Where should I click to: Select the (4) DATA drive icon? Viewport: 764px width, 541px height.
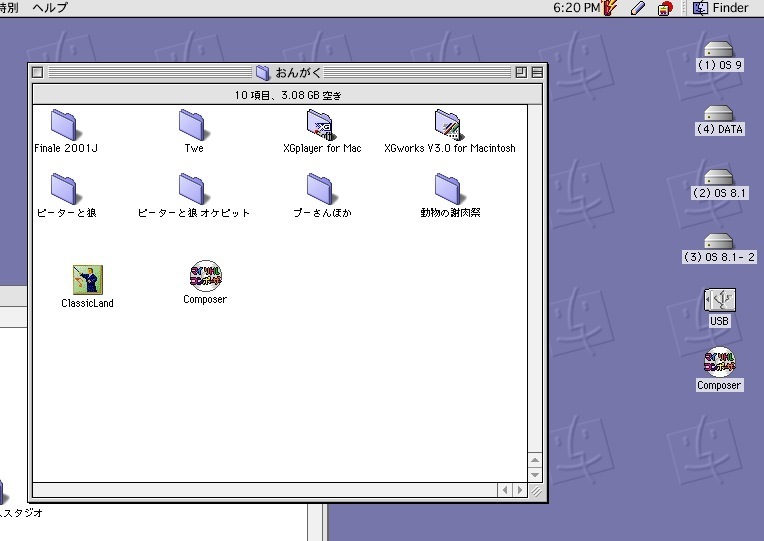719,113
